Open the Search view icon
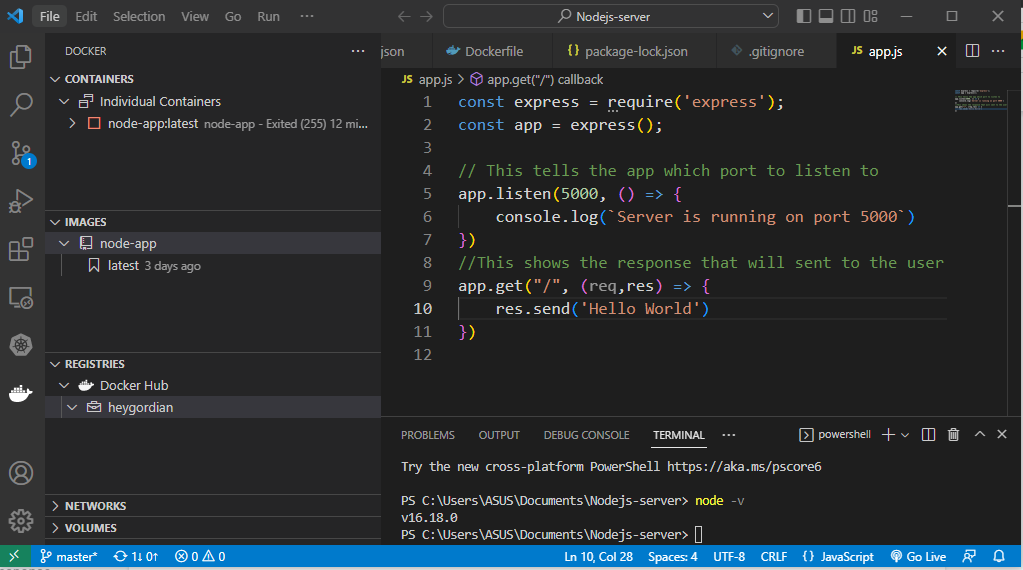This screenshot has height=570, width=1023. point(21,105)
